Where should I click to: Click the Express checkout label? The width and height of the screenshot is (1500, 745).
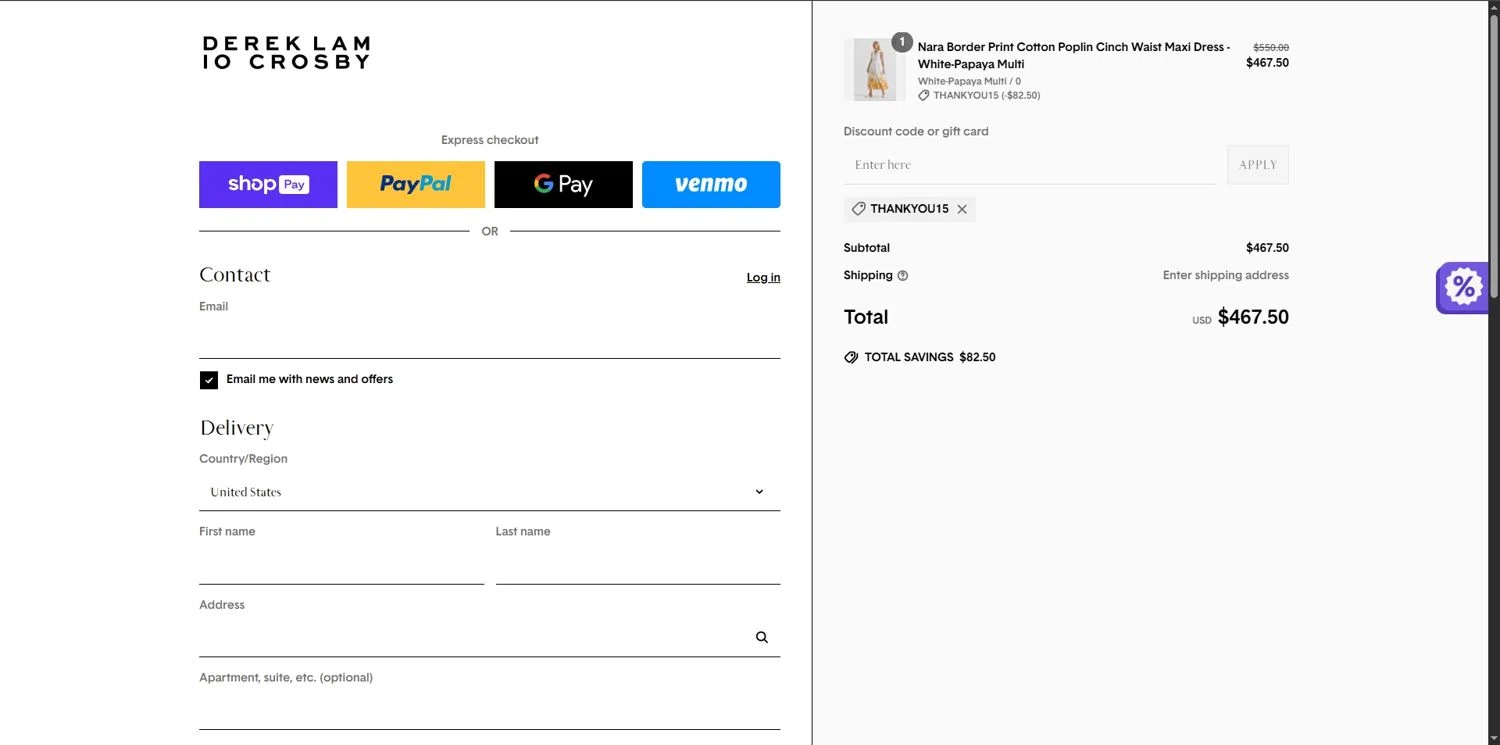pyautogui.click(x=490, y=140)
